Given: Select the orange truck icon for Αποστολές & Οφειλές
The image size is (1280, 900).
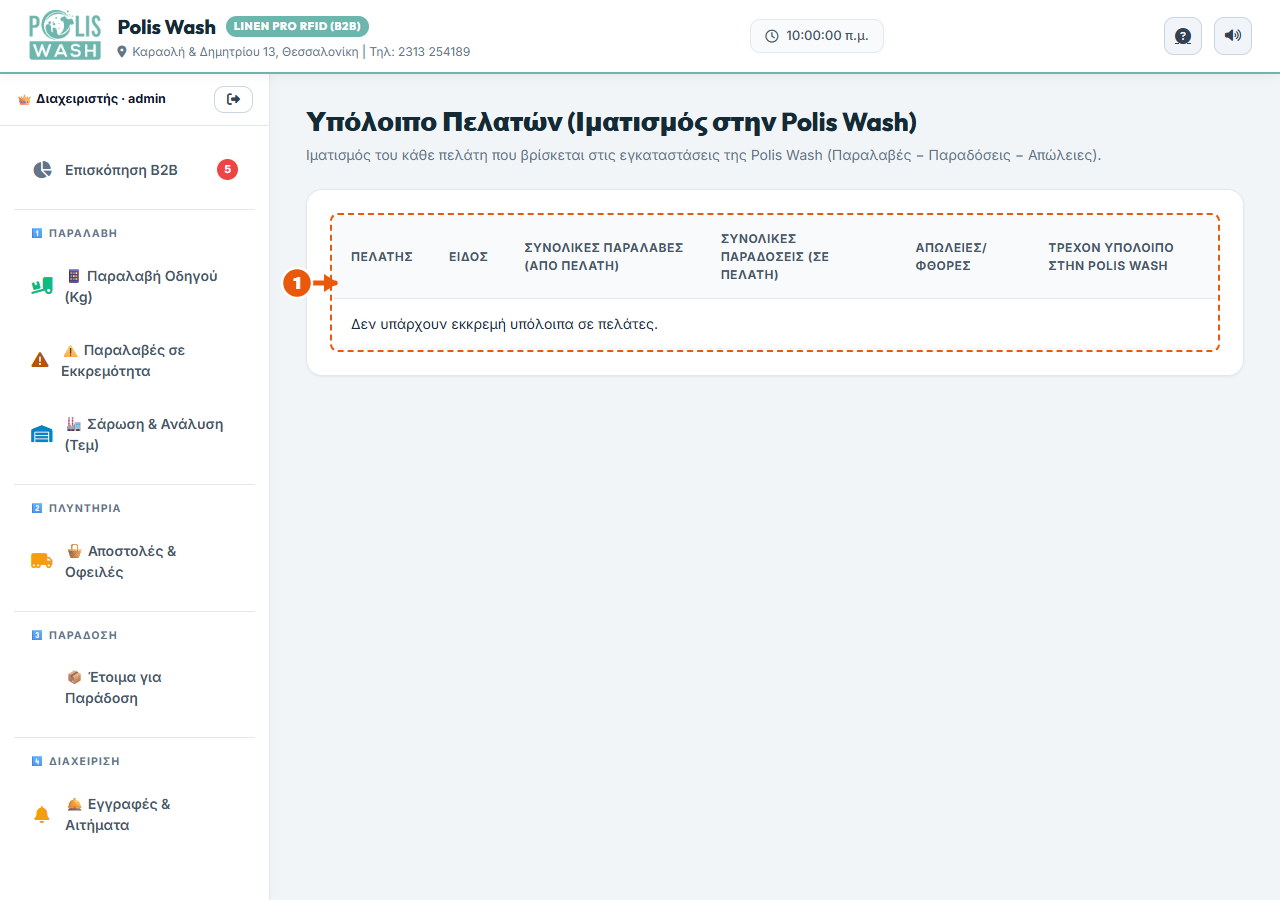Looking at the screenshot, I should click(x=41, y=561).
